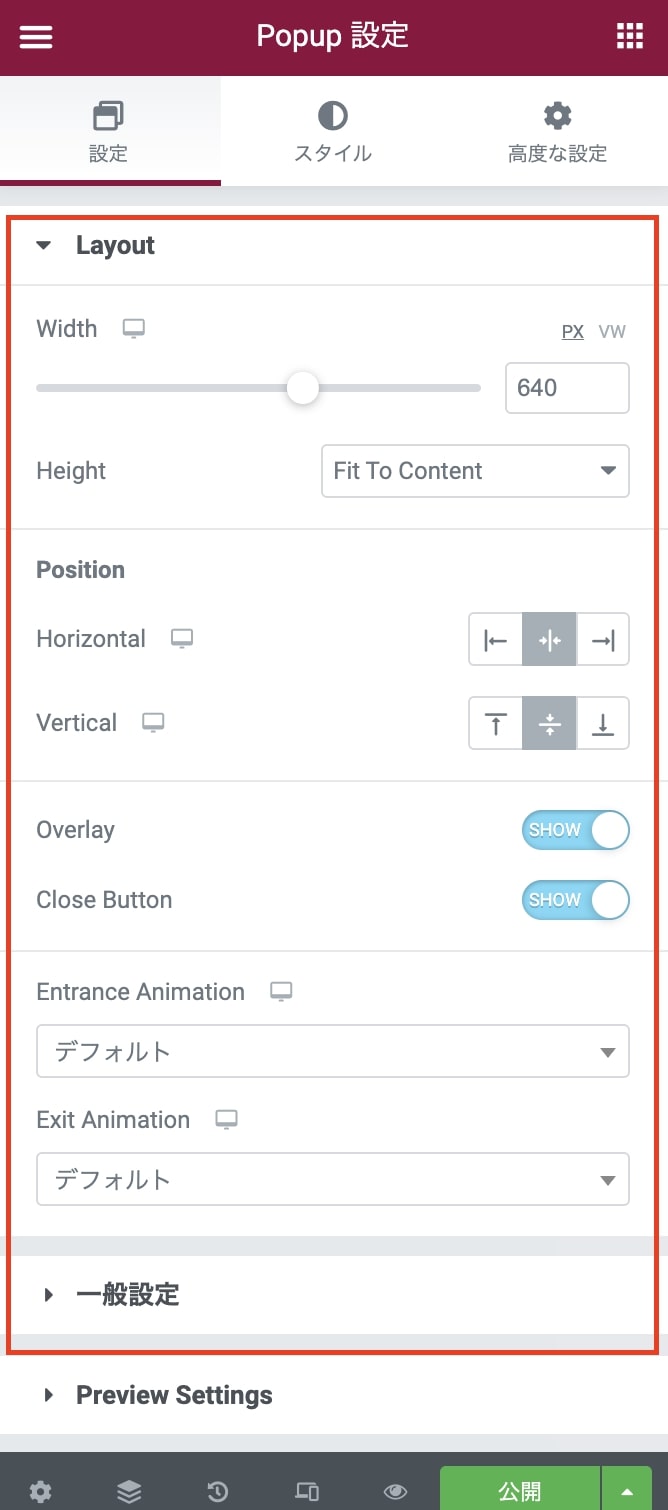The image size is (668, 1510).
Task: Toggle the Close Button switch
Action: tap(575, 900)
